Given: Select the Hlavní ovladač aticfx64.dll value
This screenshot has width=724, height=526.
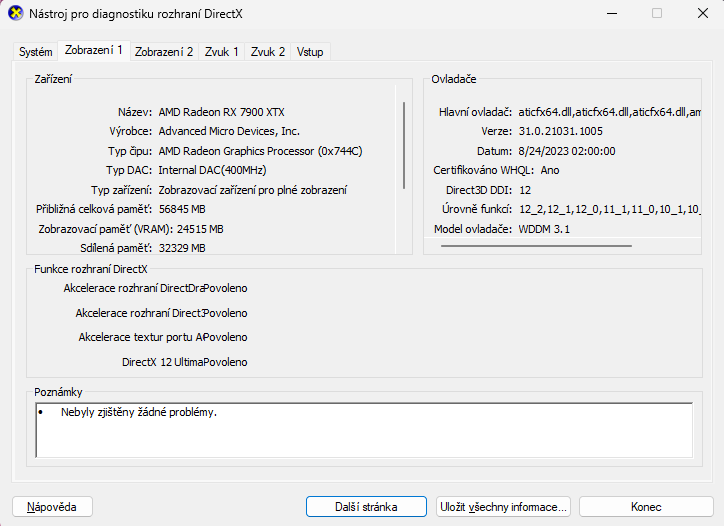Looking at the screenshot, I should (x=610, y=112).
